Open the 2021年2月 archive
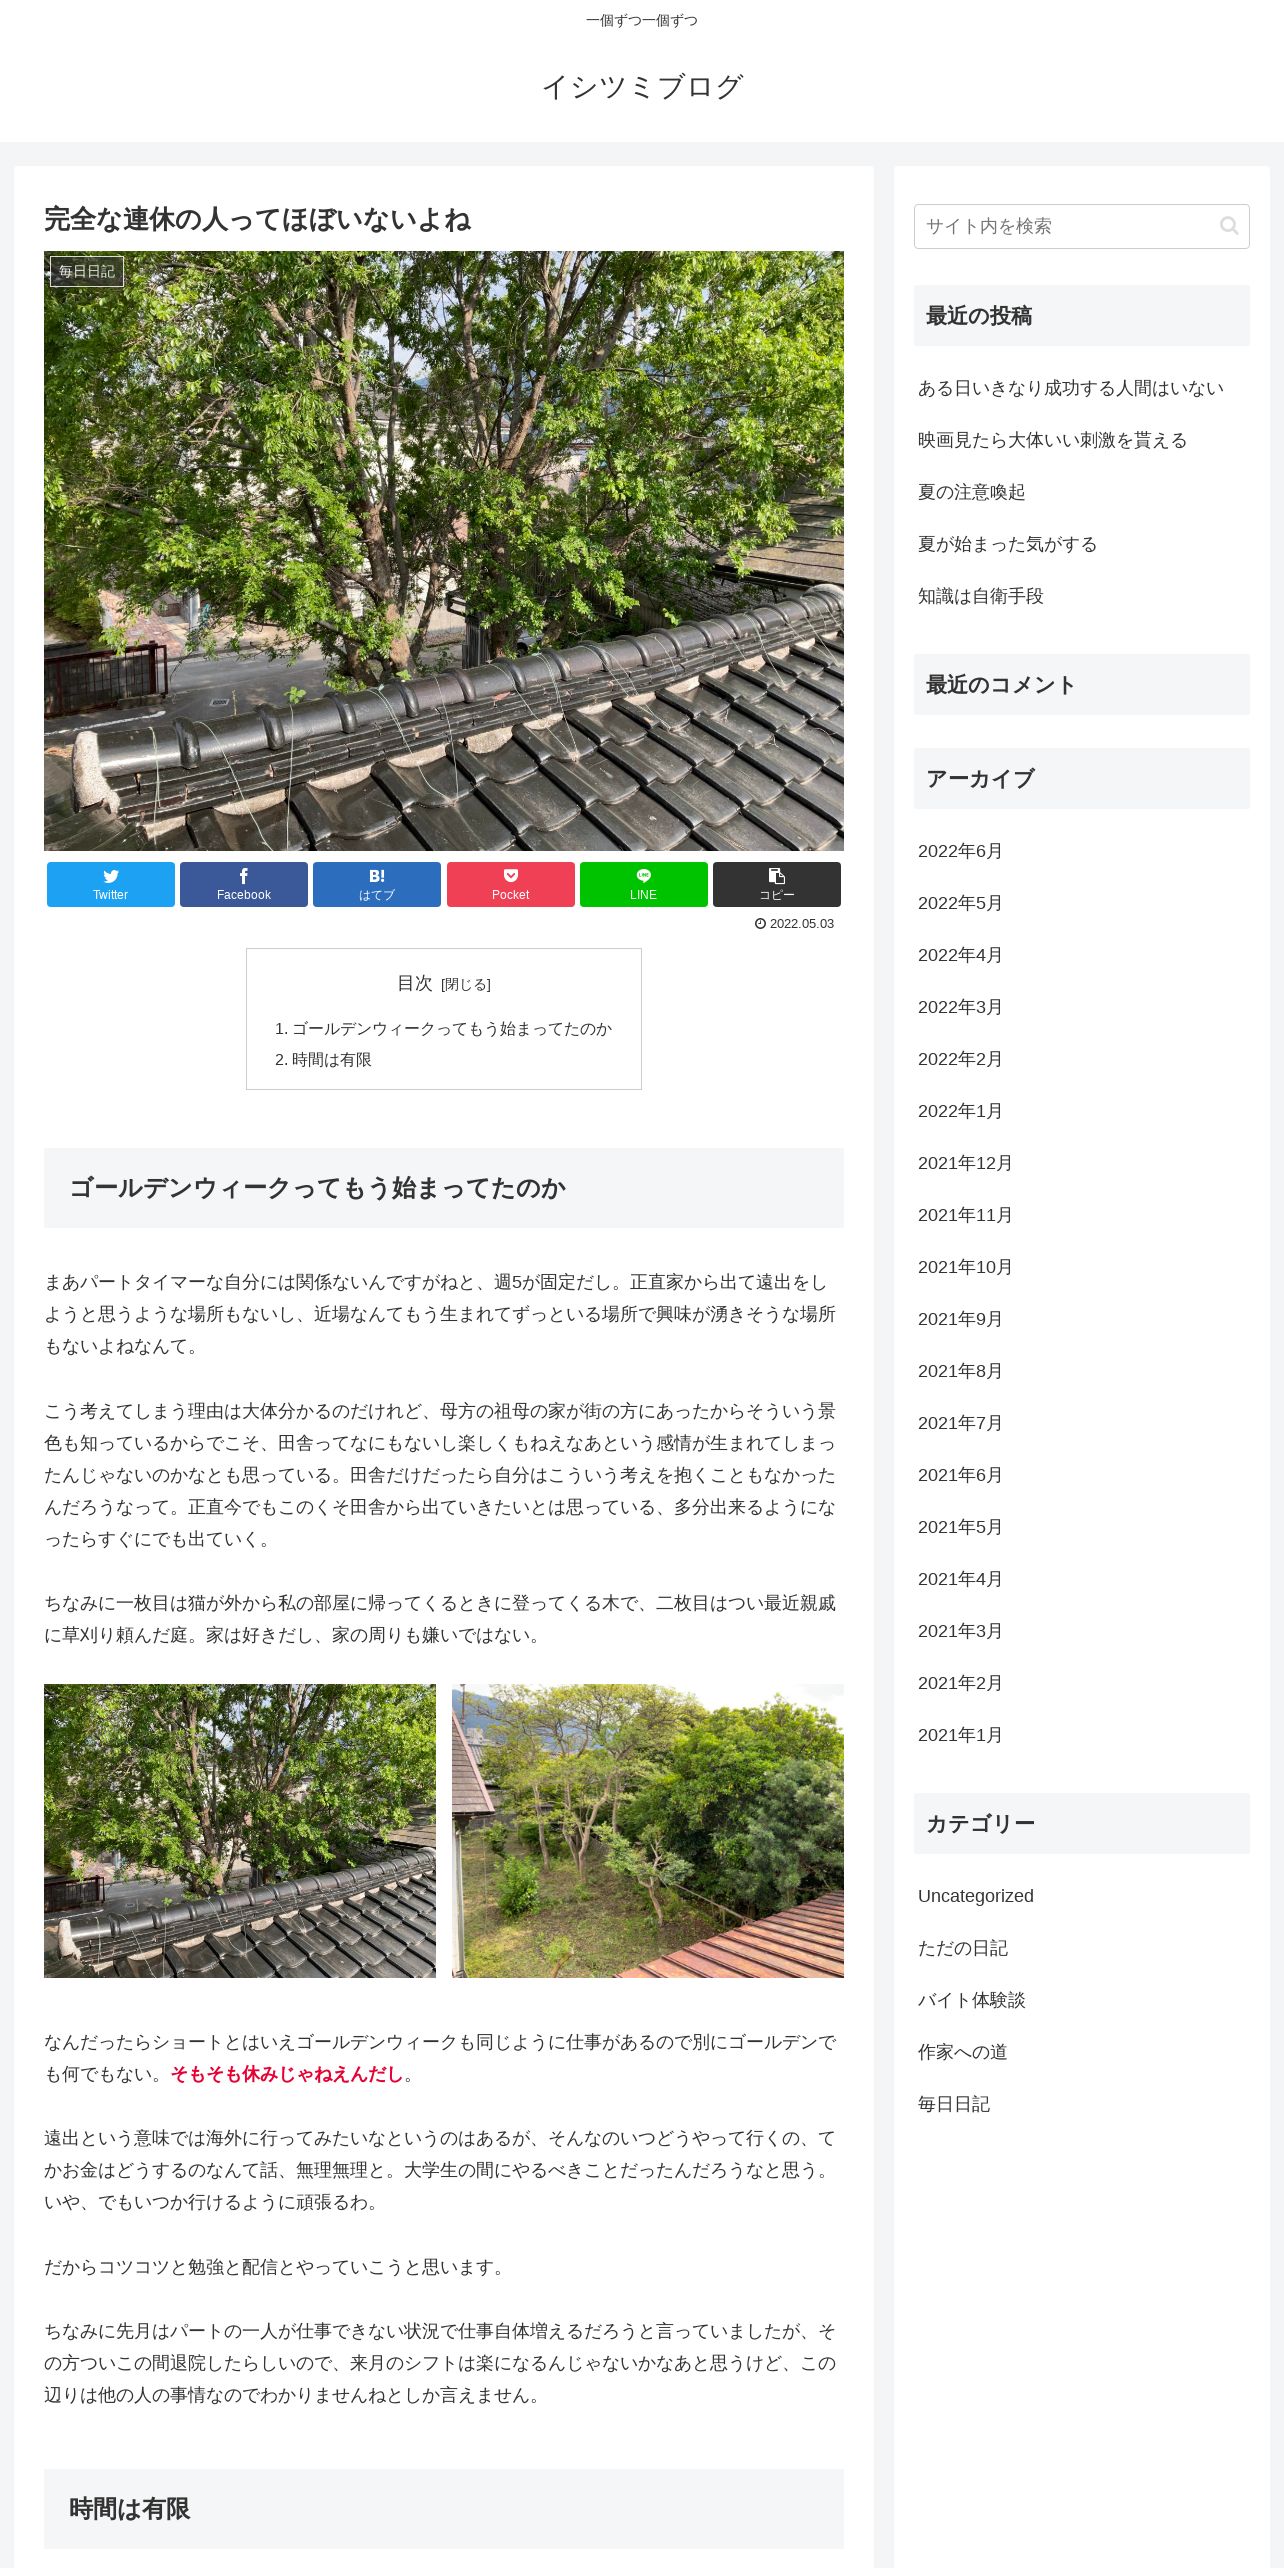The width and height of the screenshot is (1284, 2568). tap(960, 1683)
